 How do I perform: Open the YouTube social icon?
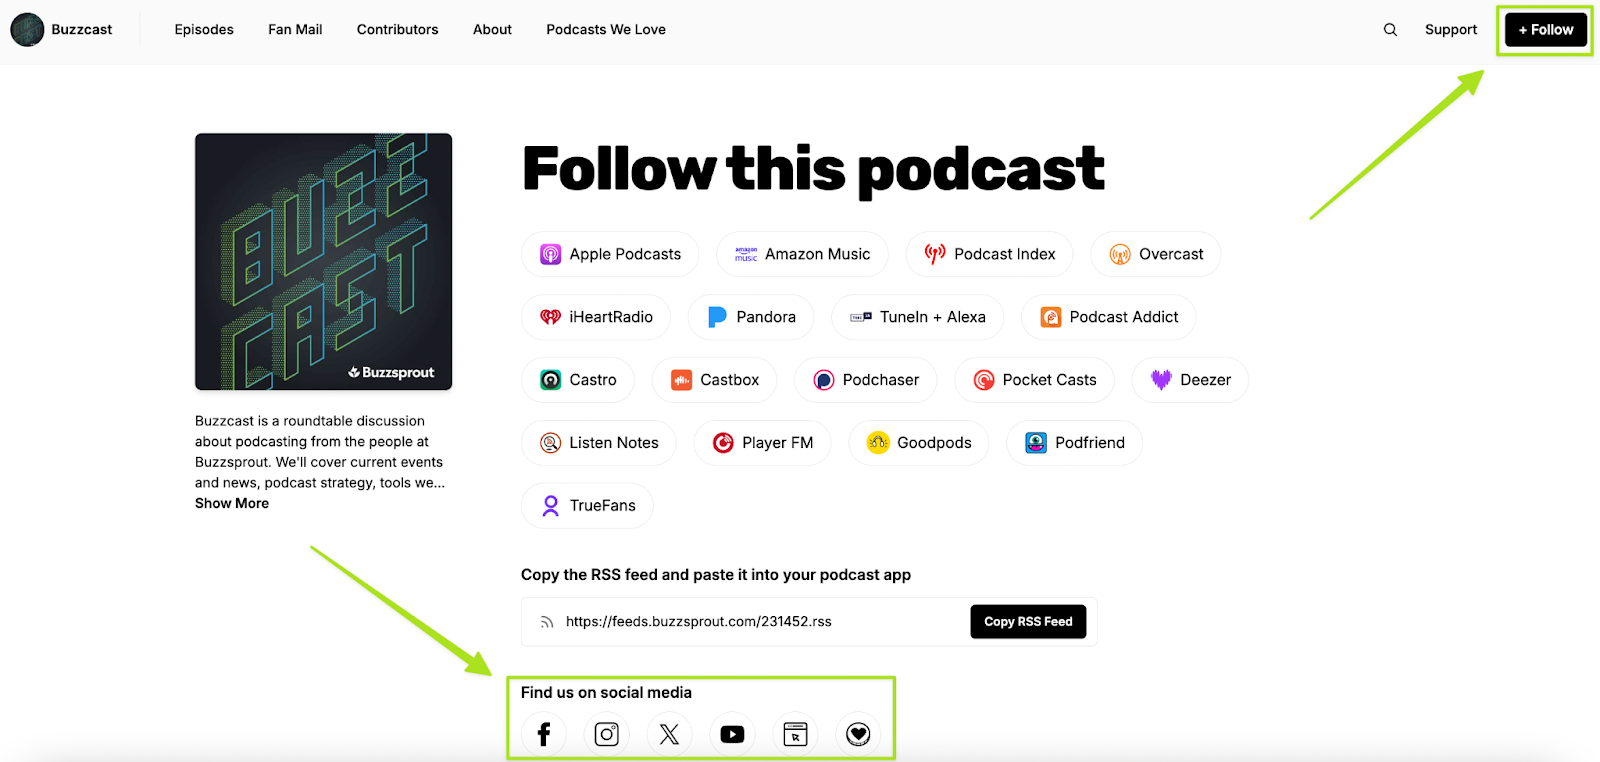(733, 734)
